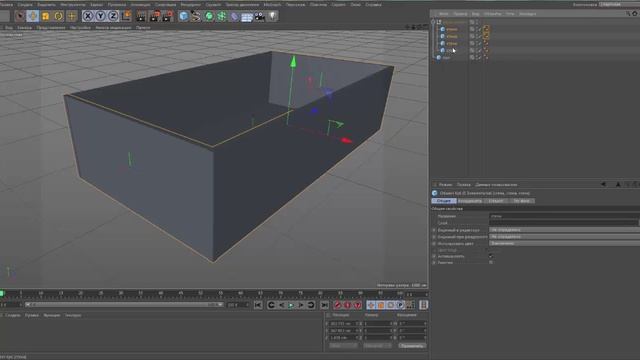Toggle scale keyframe recording
640x360 pixels.
(381, 305)
